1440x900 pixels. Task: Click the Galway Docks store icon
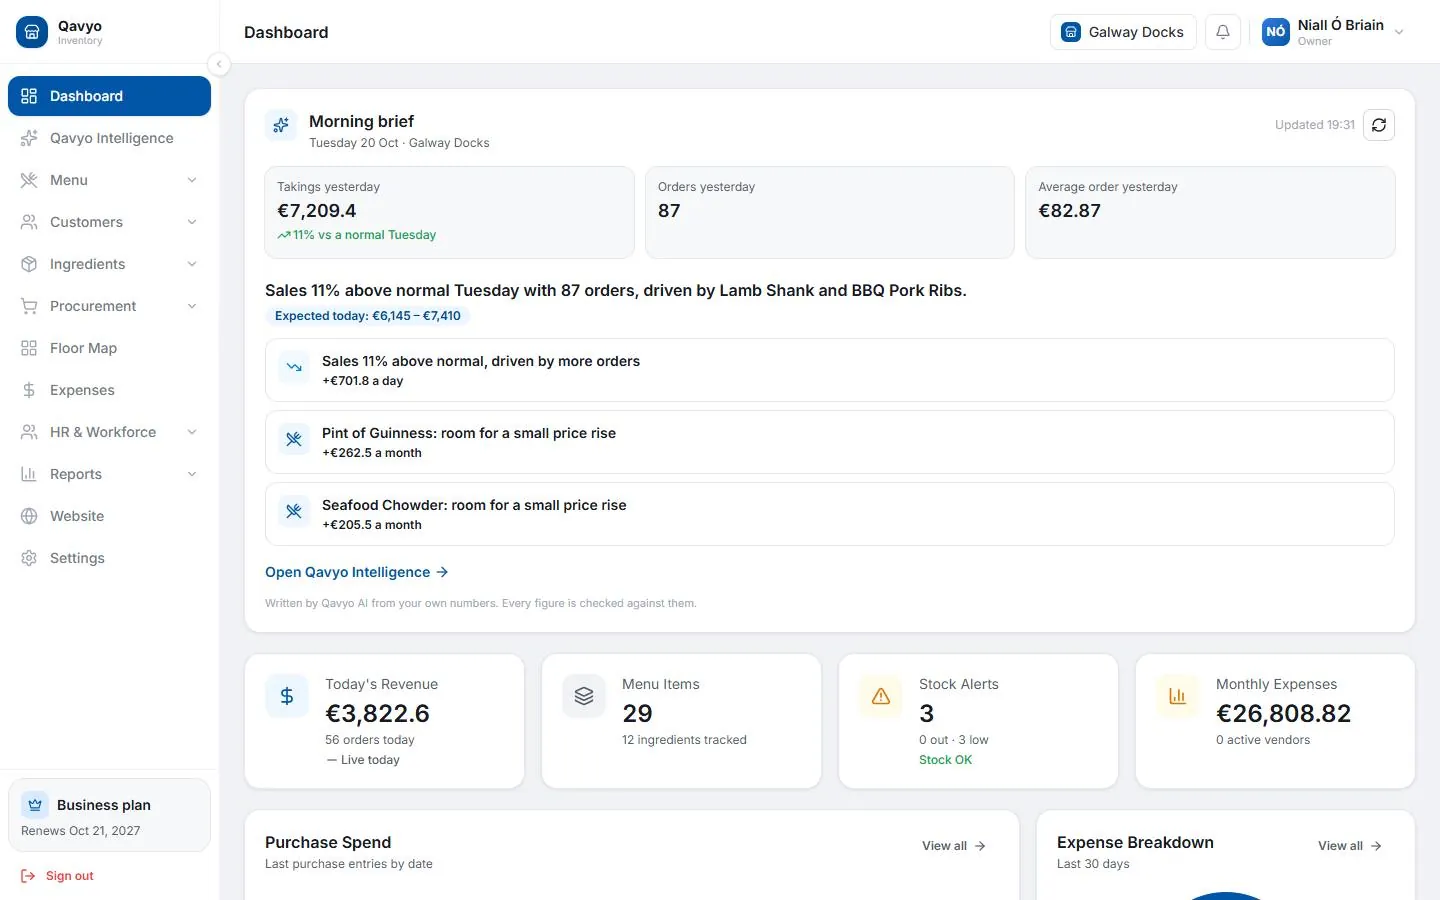click(1071, 32)
